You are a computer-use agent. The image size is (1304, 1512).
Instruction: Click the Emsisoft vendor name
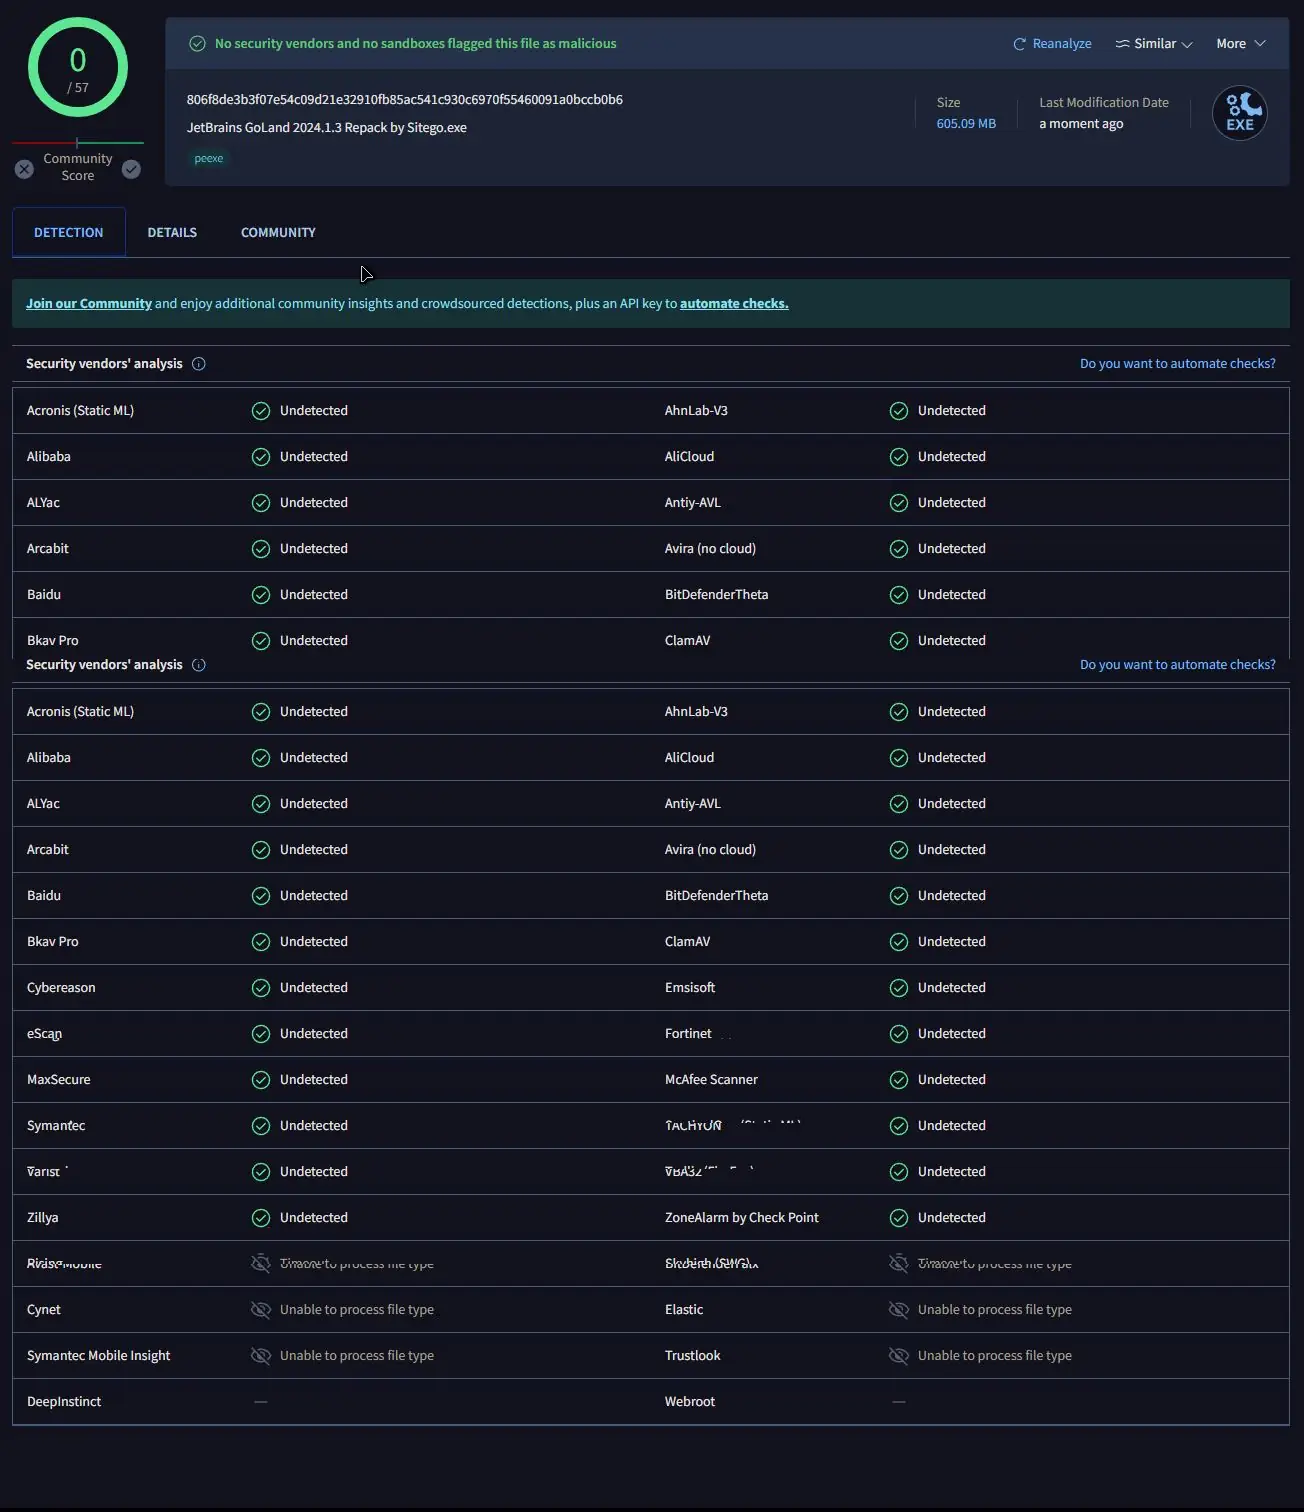pyautogui.click(x=690, y=988)
